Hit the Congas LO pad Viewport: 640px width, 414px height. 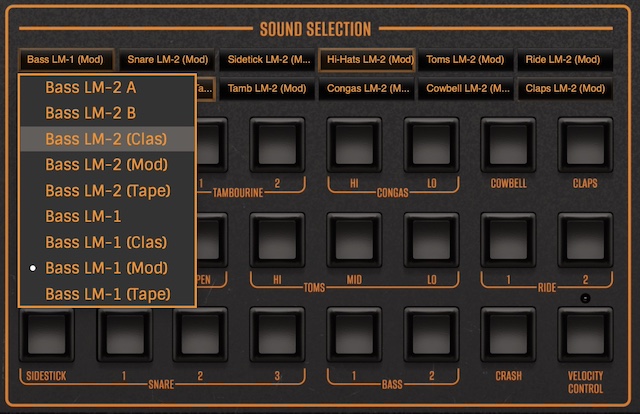click(431, 145)
